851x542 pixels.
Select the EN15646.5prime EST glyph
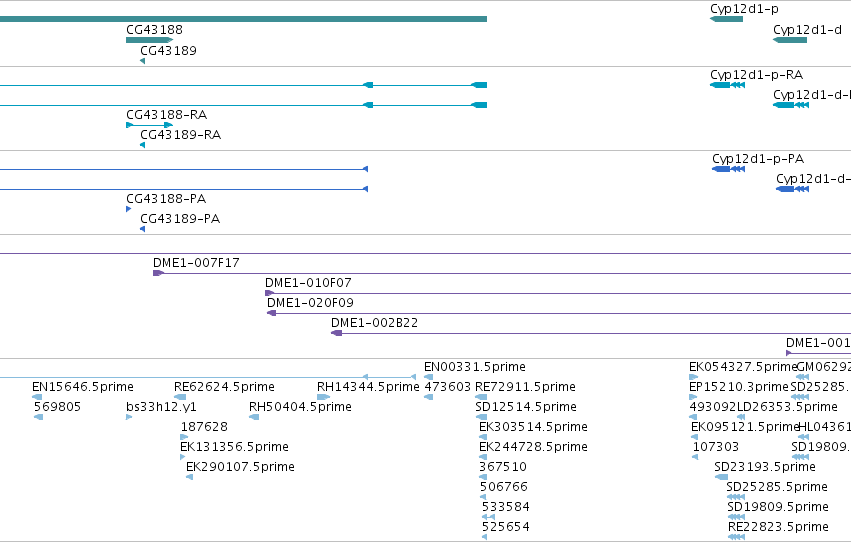(37, 397)
